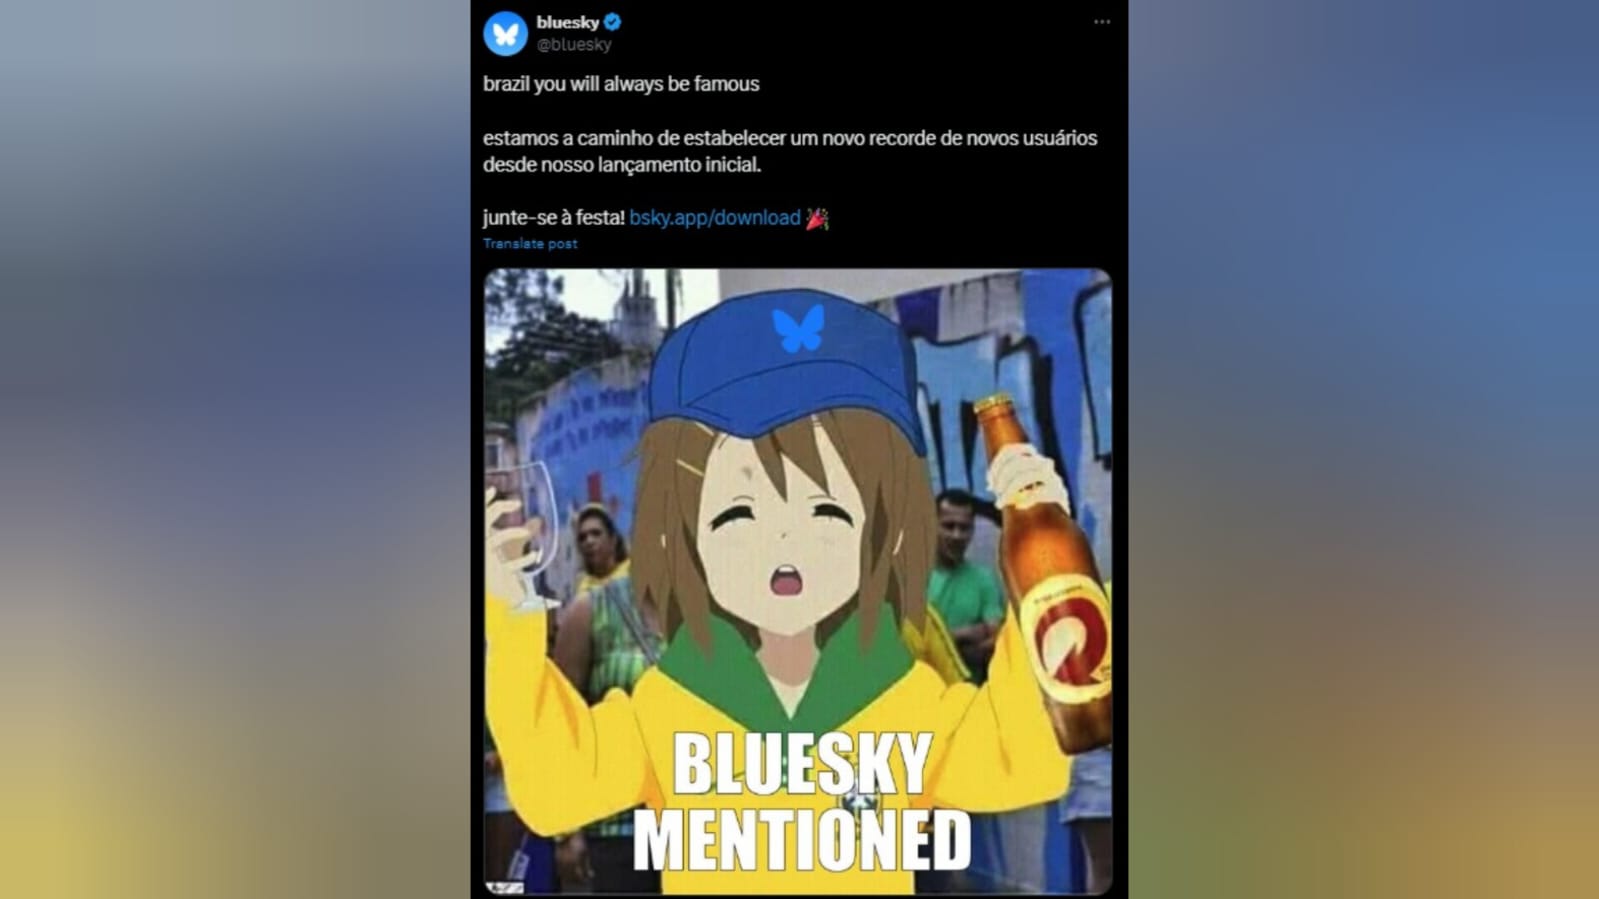Click the butterfly logo on blue cap

[x=798, y=328]
